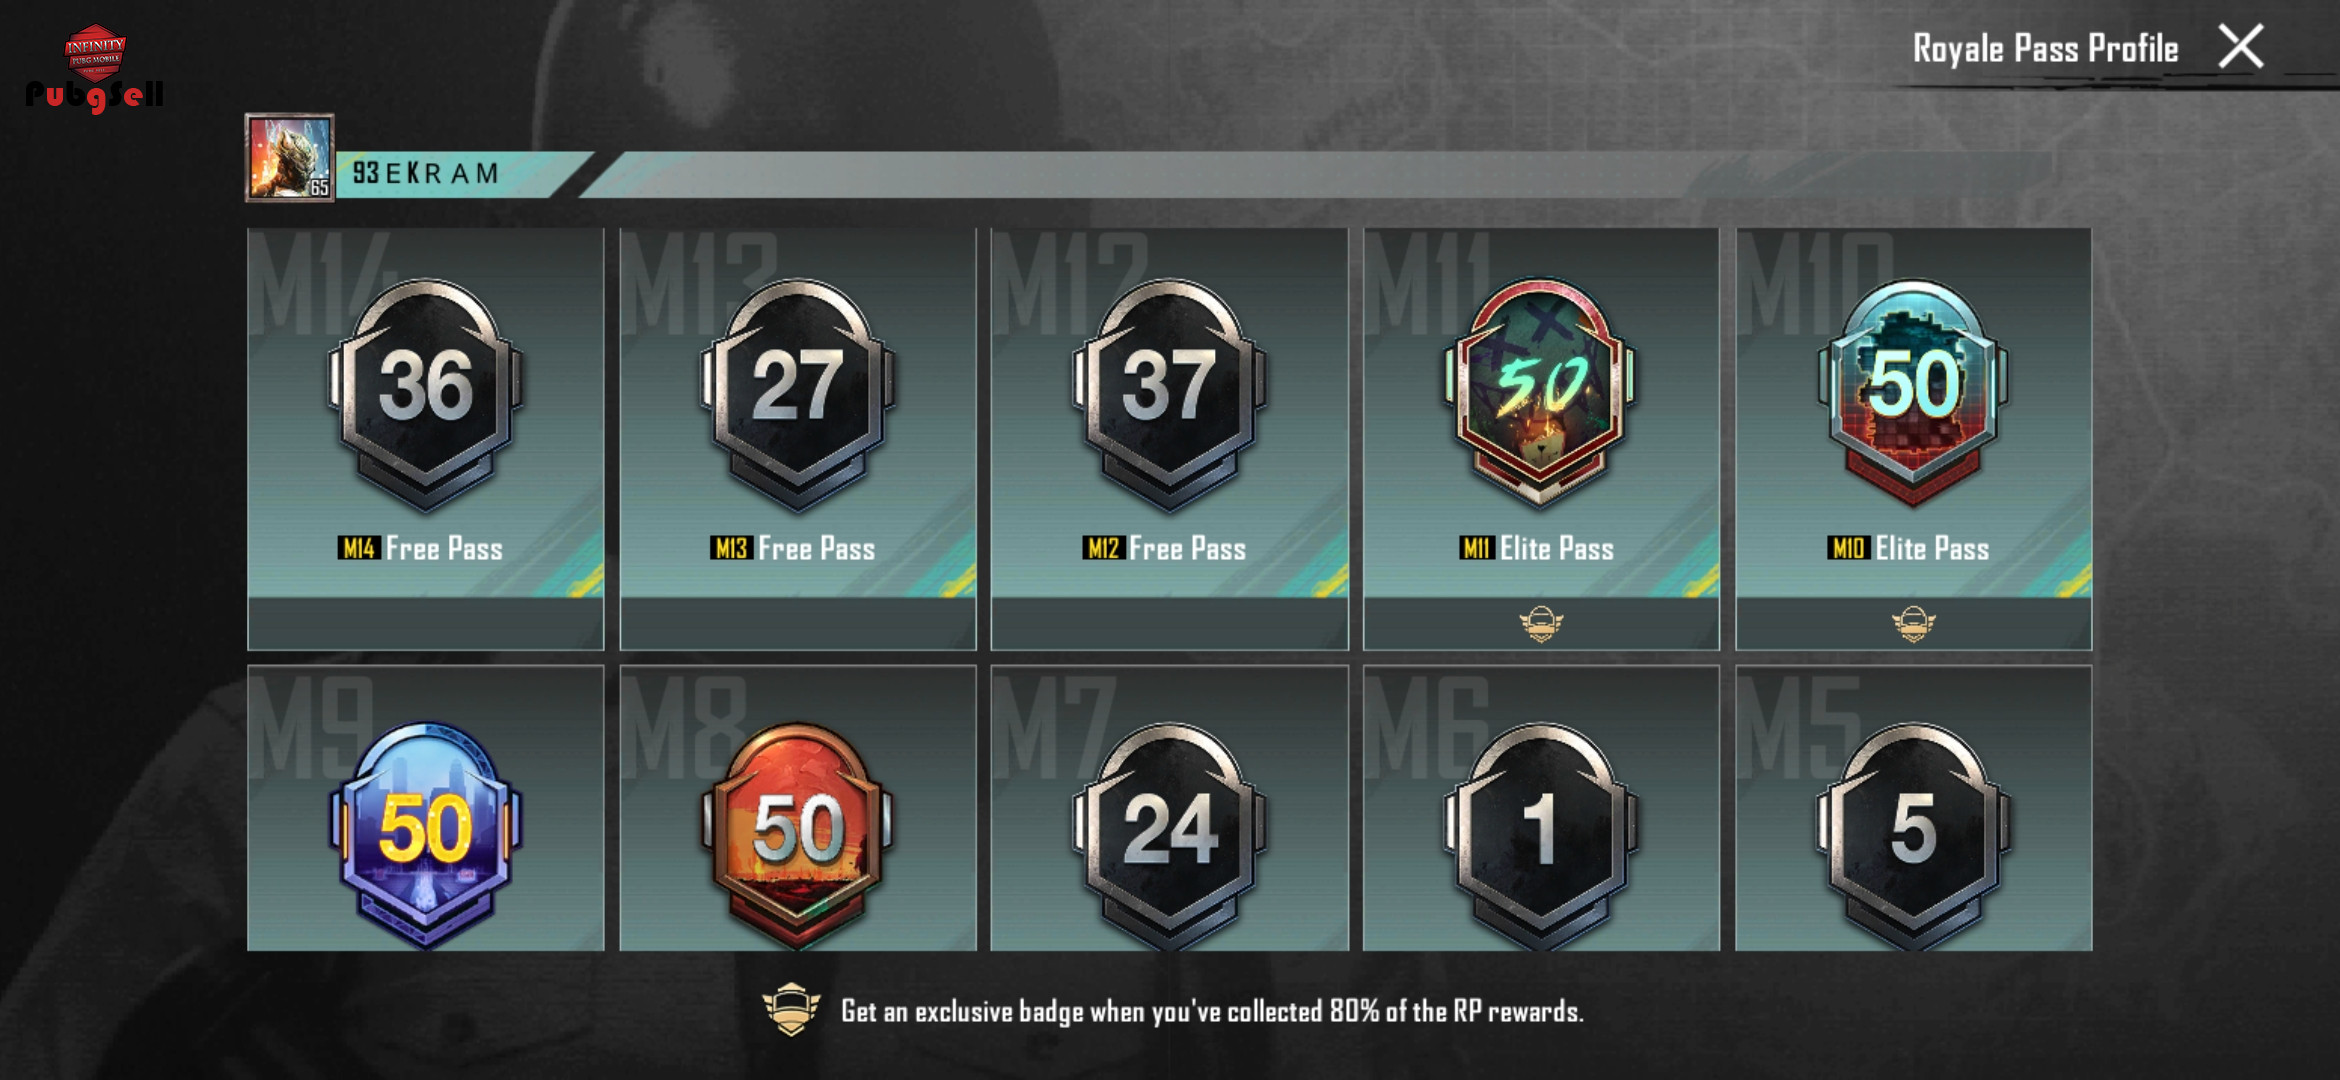Image resolution: width=2340 pixels, height=1080 pixels.
Task: Select the M12 Free Pass badge showing 37
Action: point(1170,395)
